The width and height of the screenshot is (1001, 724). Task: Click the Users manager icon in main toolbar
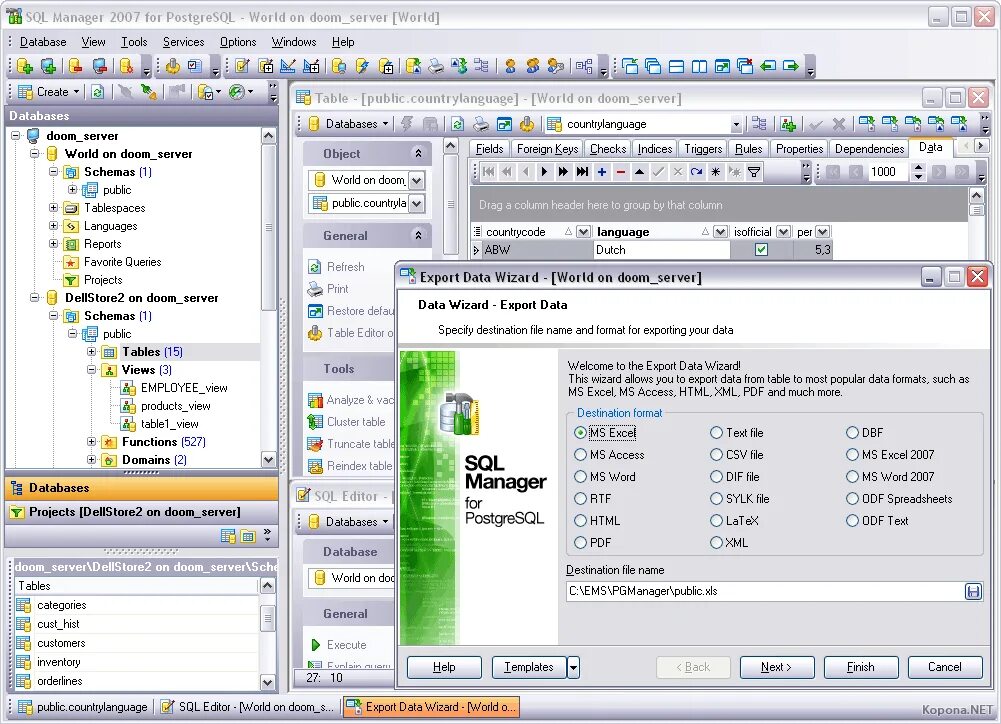click(x=510, y=66)
